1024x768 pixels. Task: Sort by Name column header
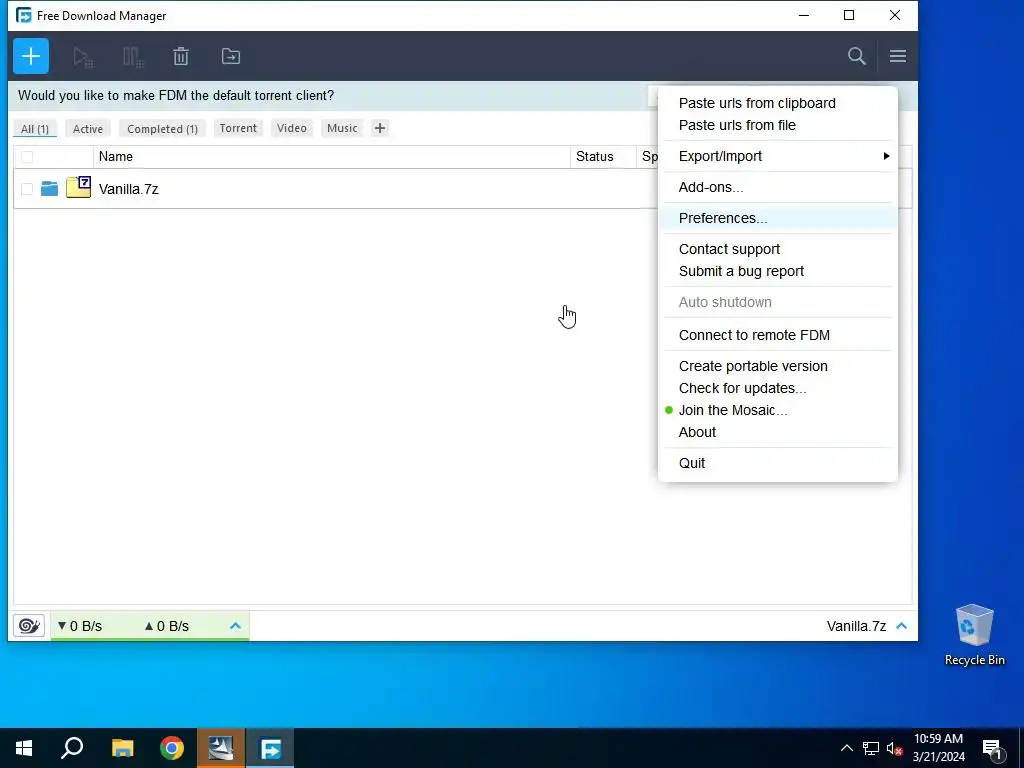coord(332,157)
